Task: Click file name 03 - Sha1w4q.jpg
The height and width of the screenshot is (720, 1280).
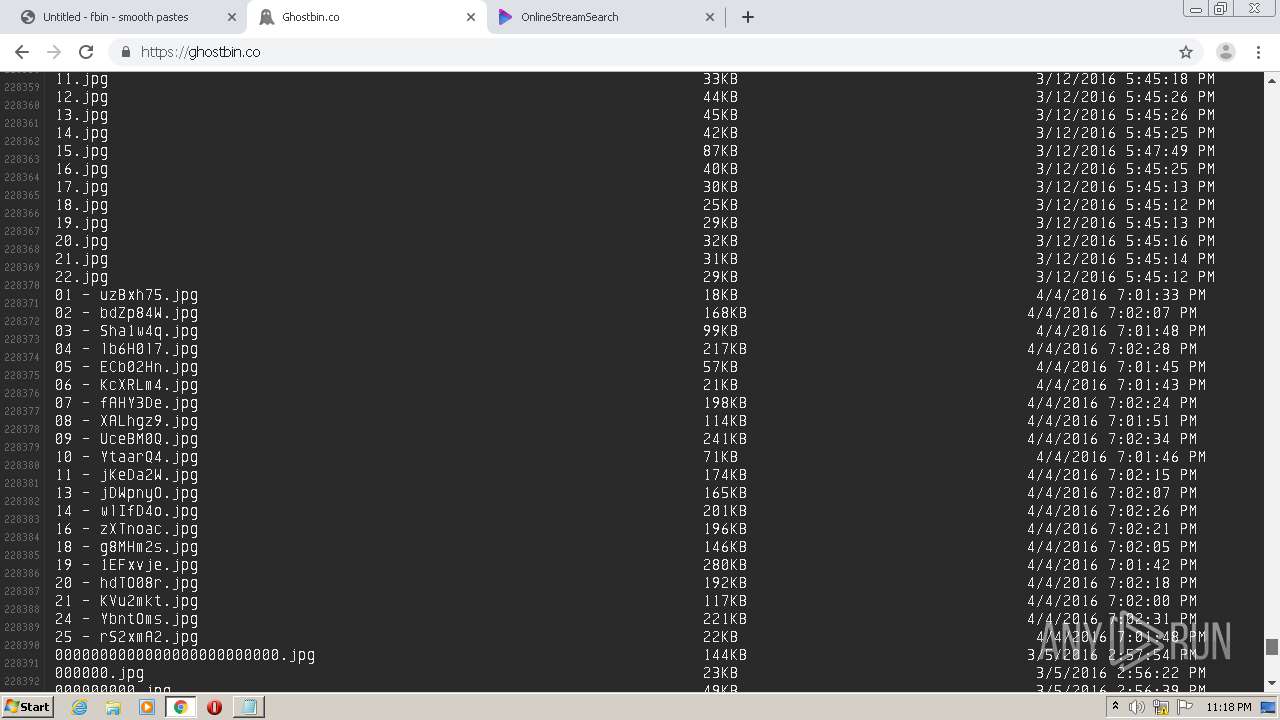Action: click(x=127, y=331)
